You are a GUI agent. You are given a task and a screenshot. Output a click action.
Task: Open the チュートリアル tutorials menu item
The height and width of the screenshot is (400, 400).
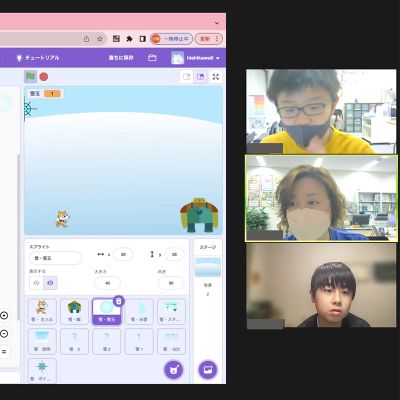tap(38, 58)
